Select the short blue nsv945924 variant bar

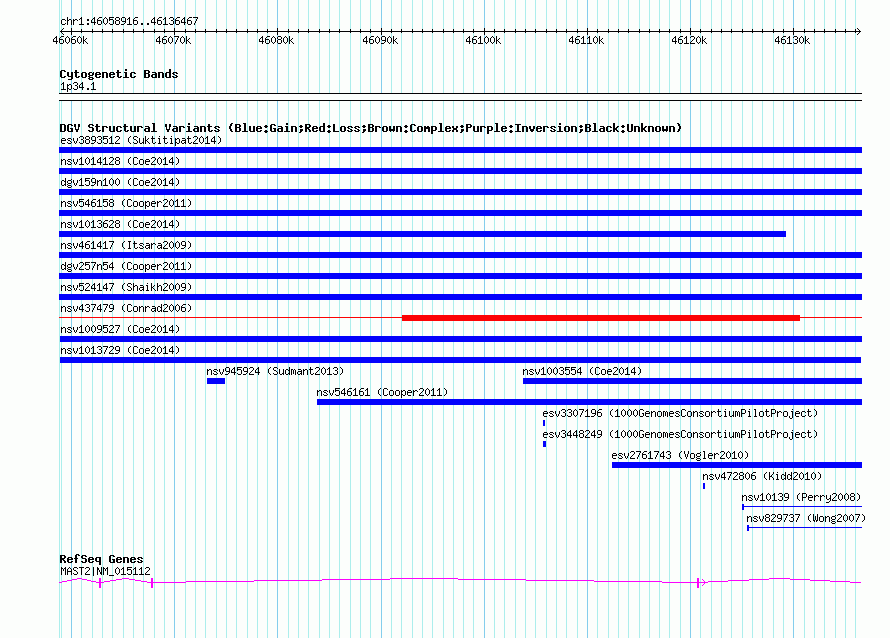point(216,381)
